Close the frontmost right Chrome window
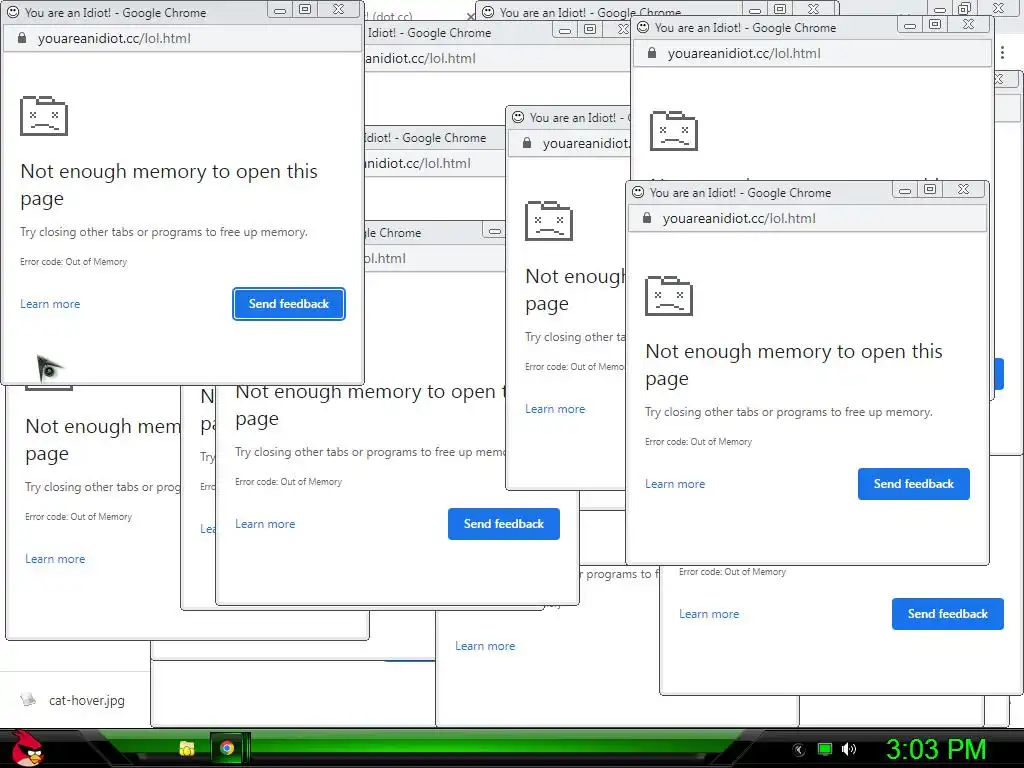Viewport: 1024px width, 768px height. point(964,189)
